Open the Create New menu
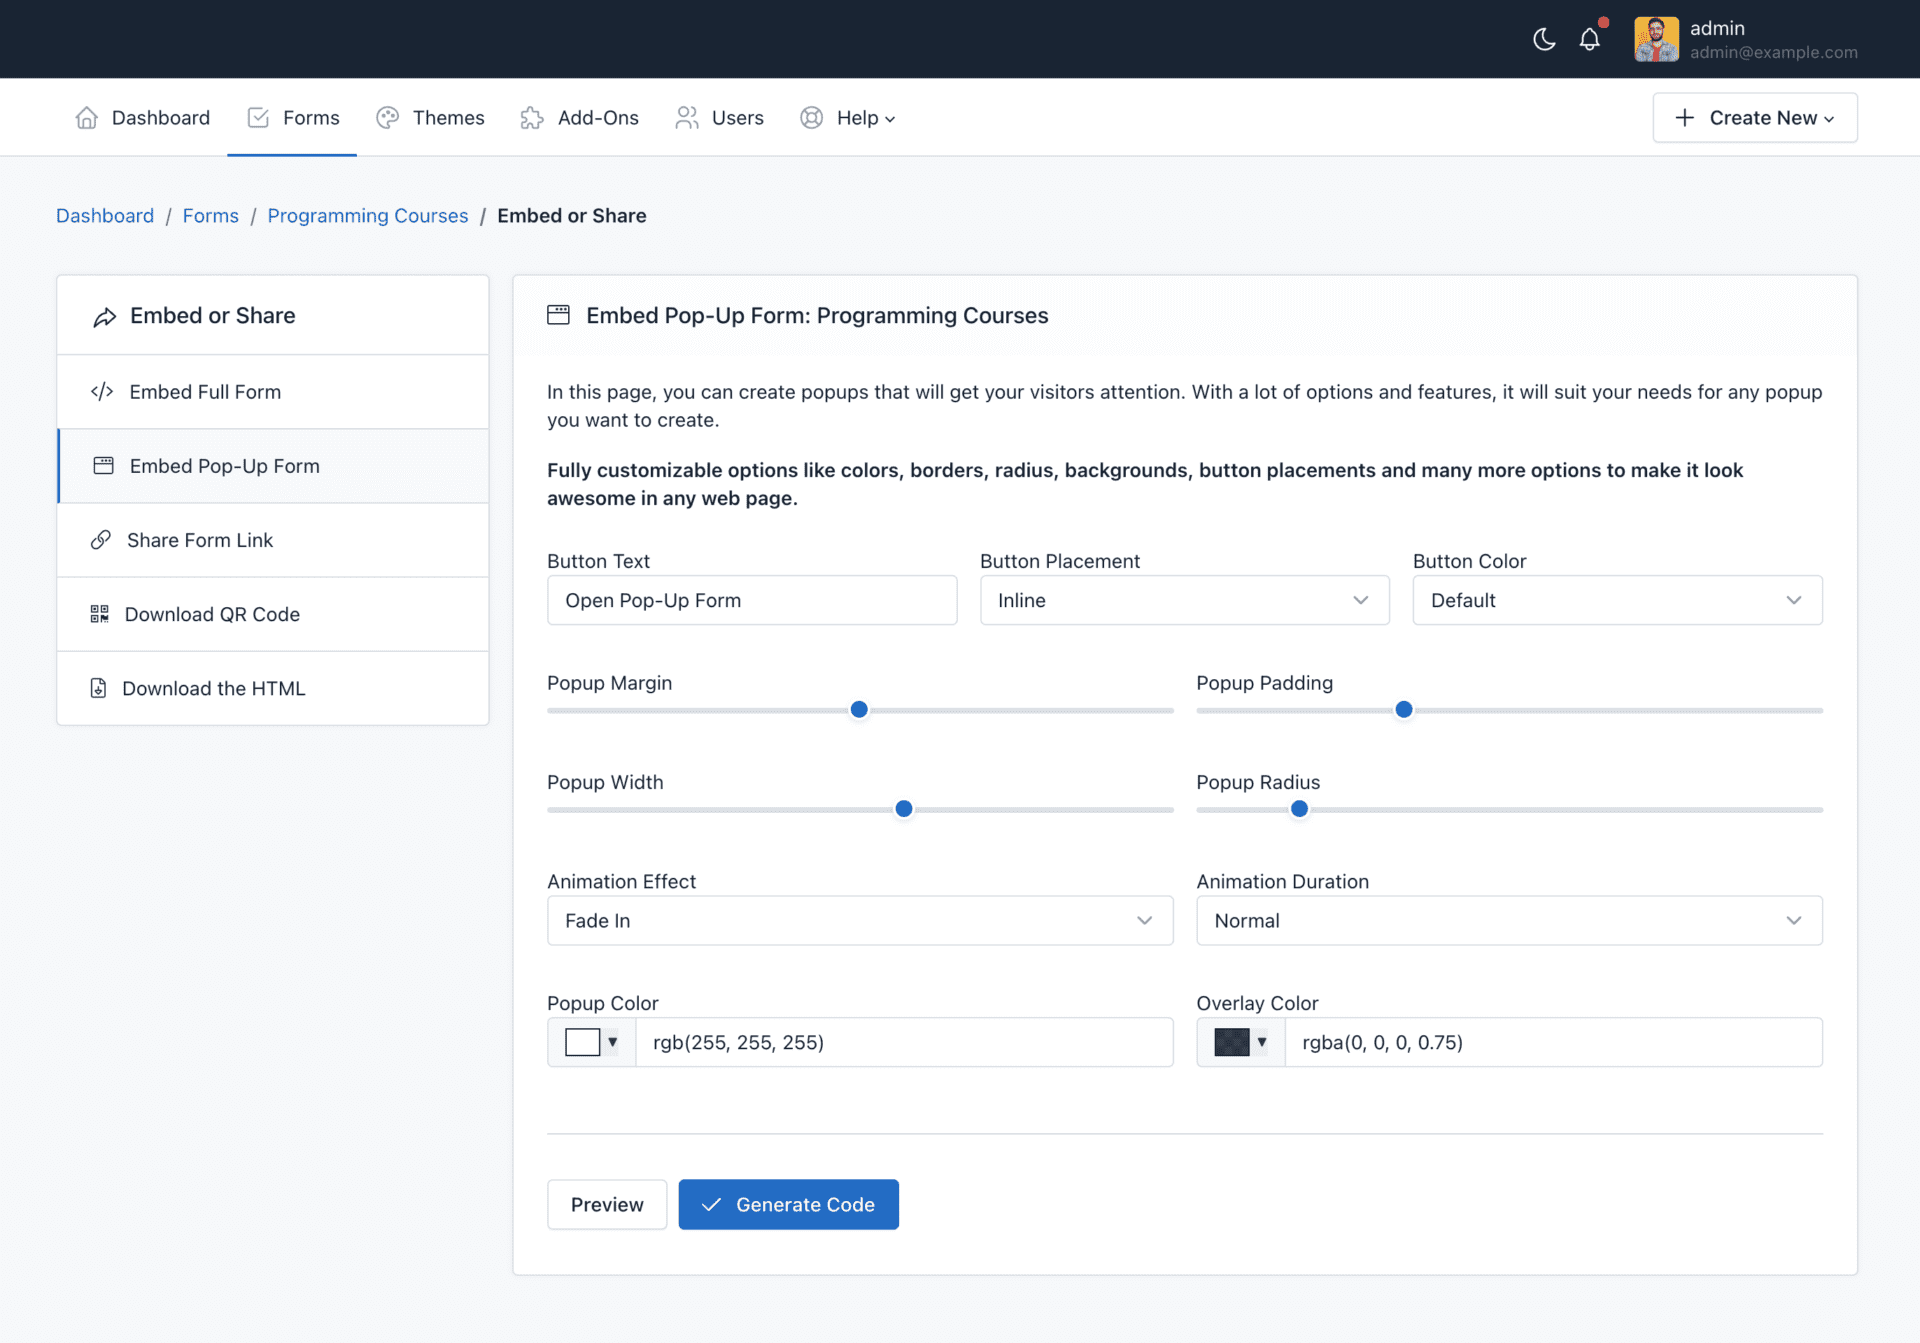This screenshot has height=1343, width=1920. click(1754, 118)
